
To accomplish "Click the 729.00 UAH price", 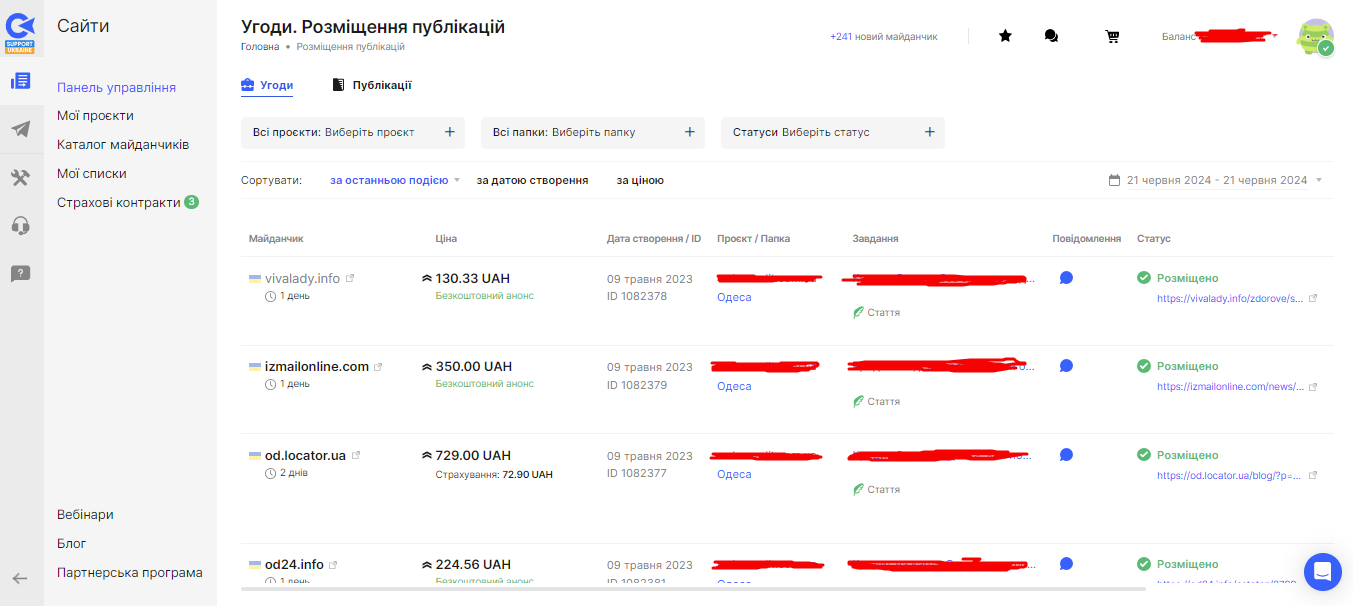I will click(x=473, y=455).
